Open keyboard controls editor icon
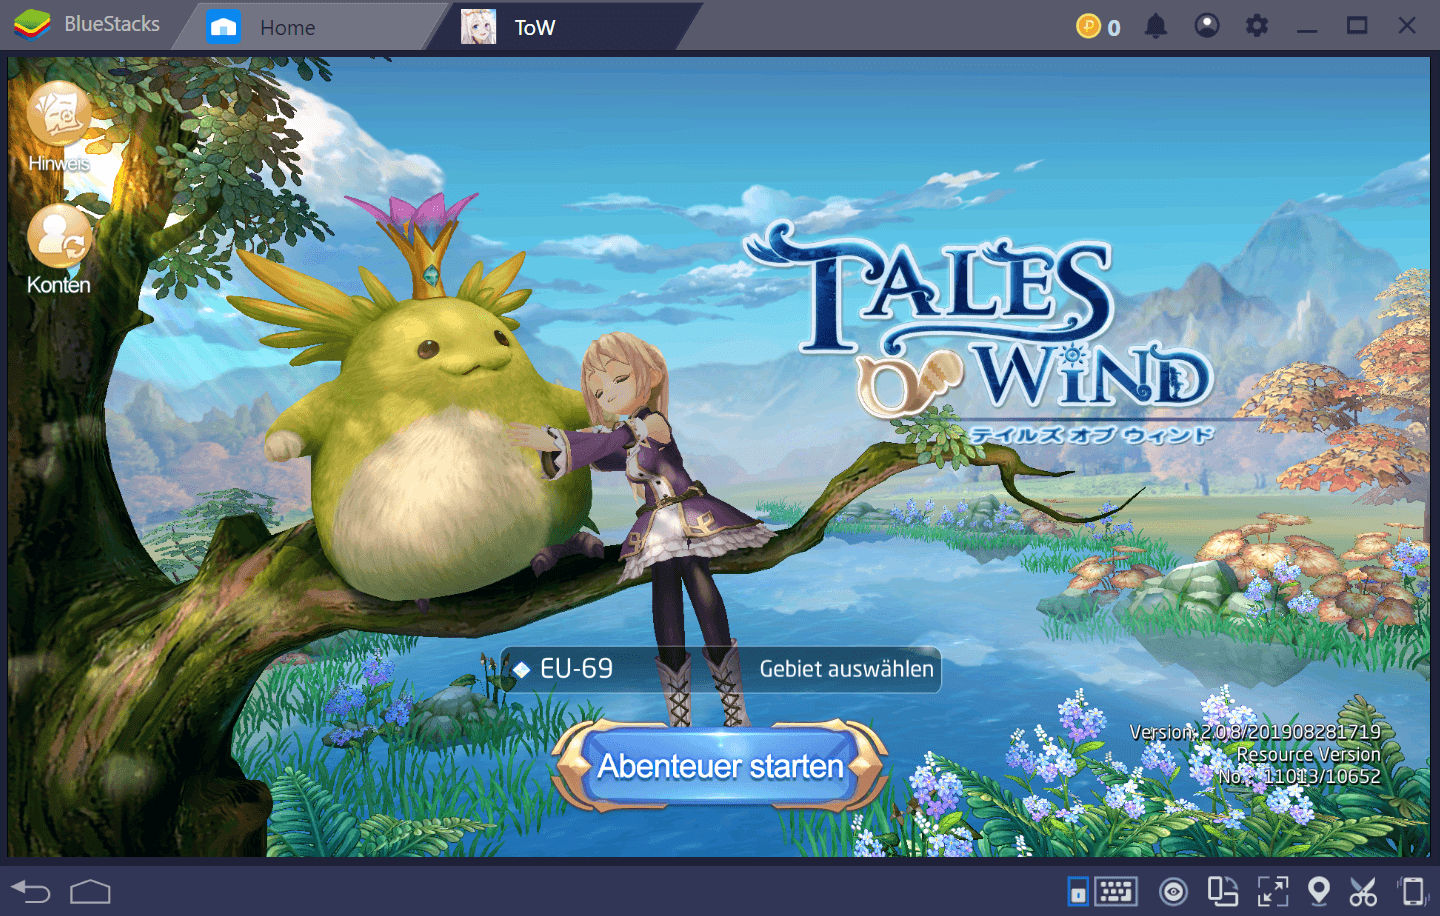Image resolution: width=1440 pixels, height=916 pixels. click(x=1116, y=891)
